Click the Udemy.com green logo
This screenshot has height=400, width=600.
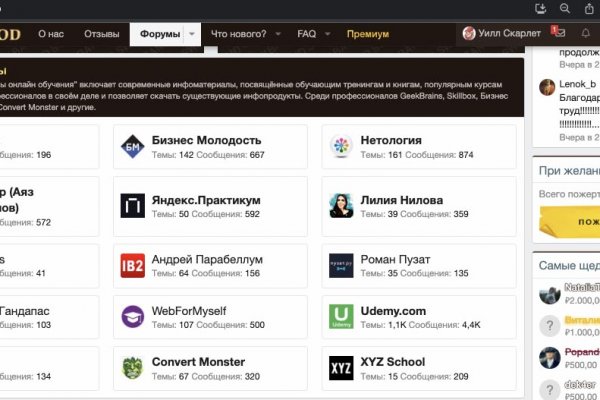[341, 318]
